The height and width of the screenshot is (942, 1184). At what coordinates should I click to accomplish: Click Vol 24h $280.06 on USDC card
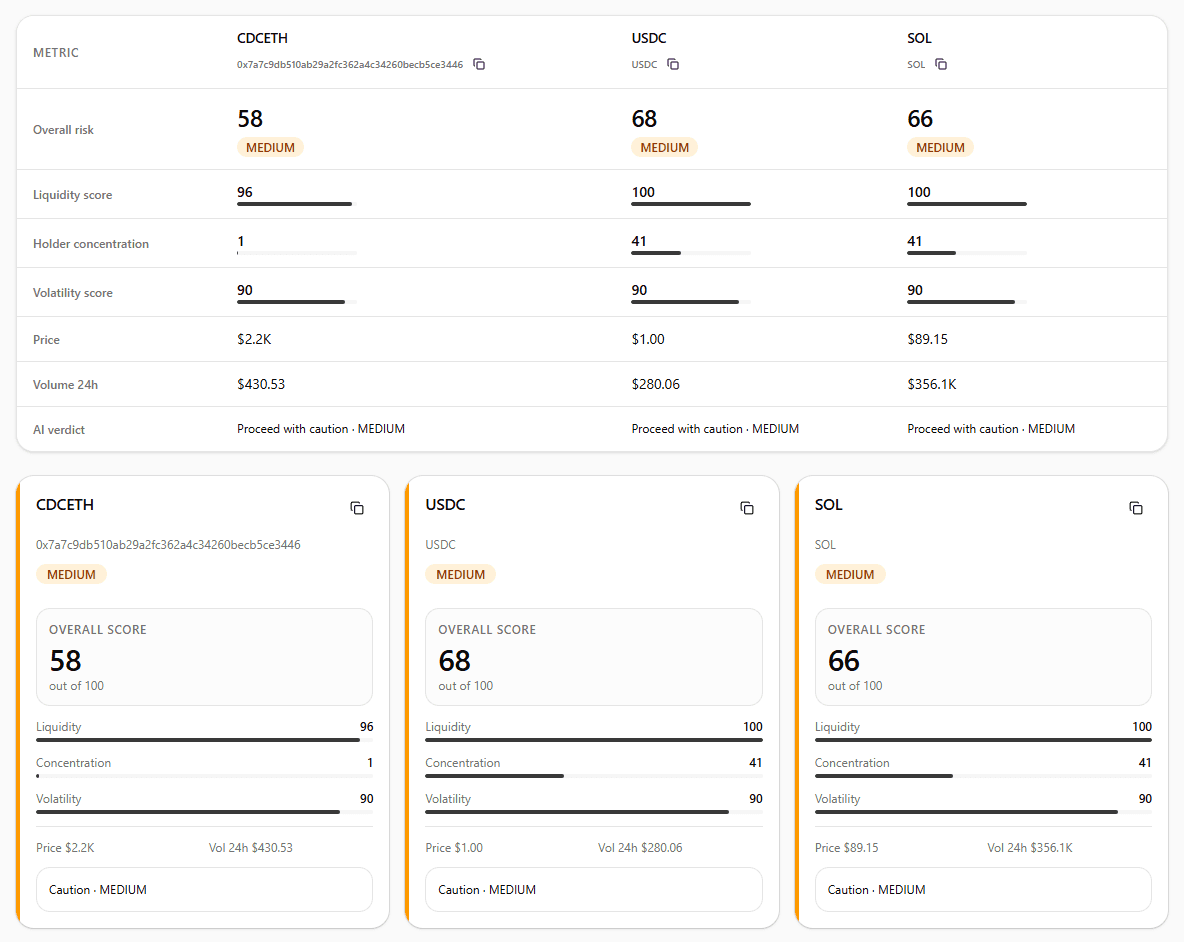tap(640, 848)
